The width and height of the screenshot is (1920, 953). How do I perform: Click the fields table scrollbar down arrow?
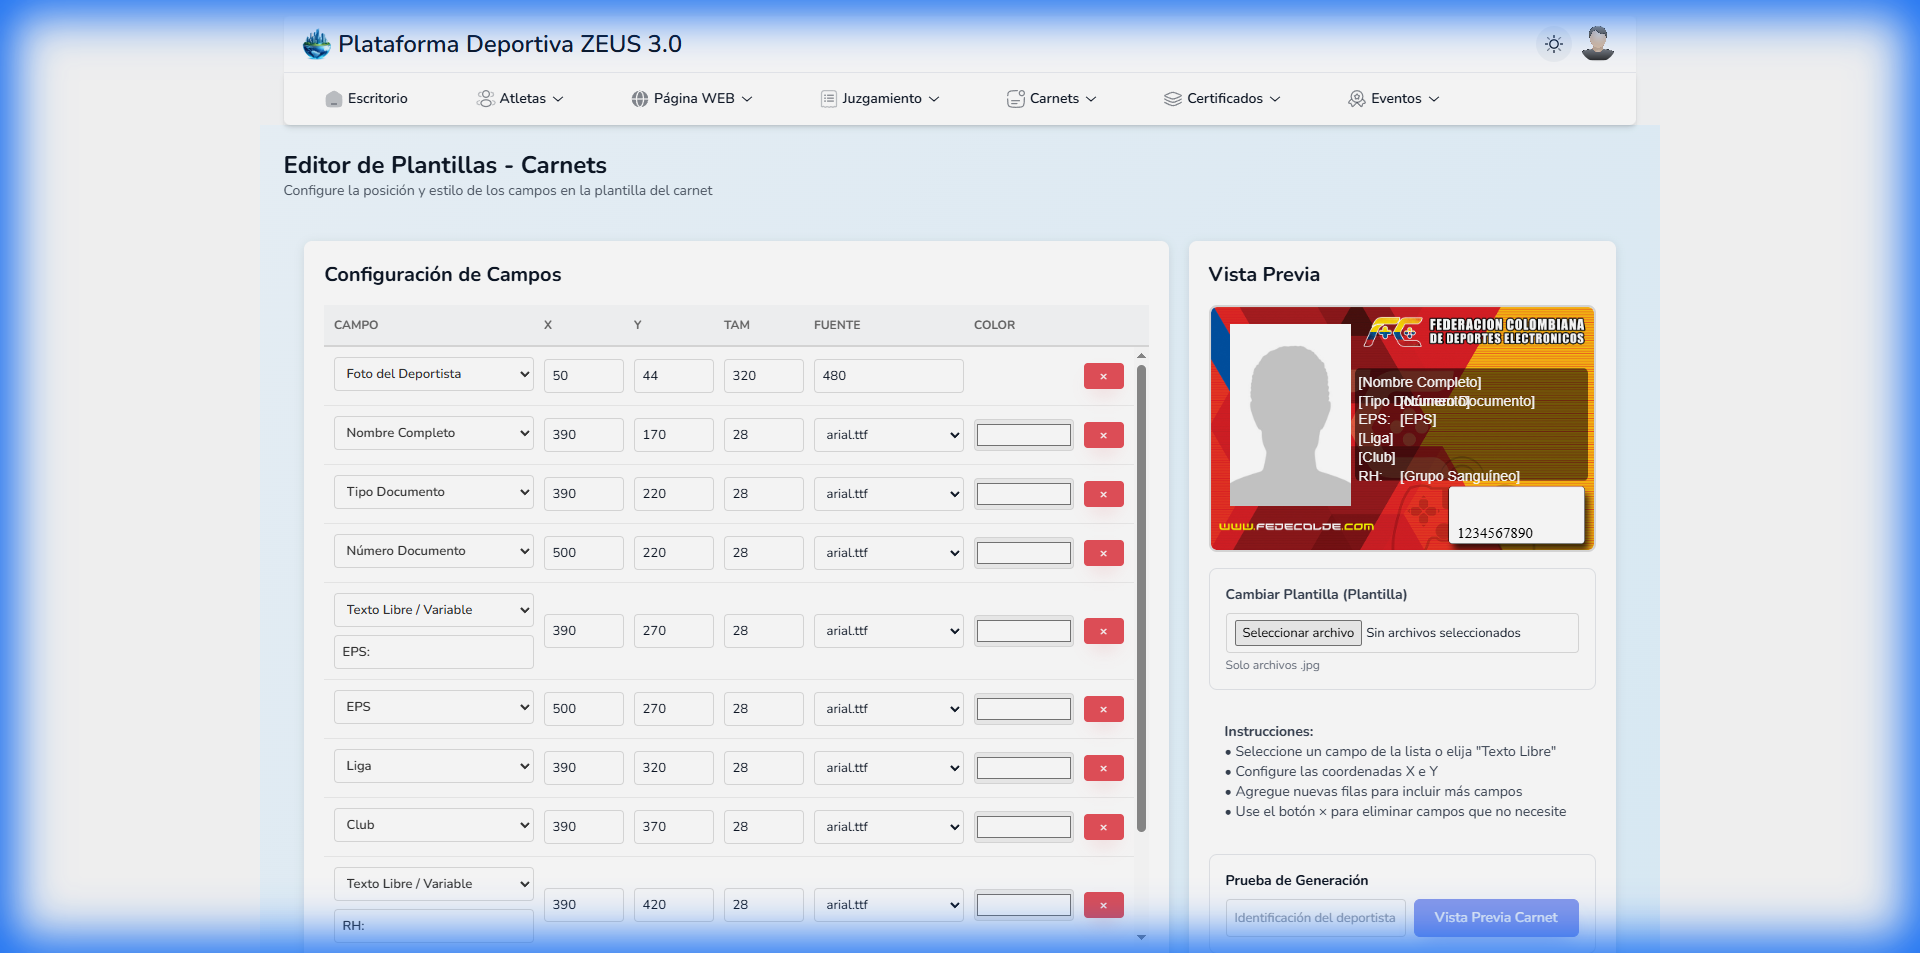[x=1141, y=937]
